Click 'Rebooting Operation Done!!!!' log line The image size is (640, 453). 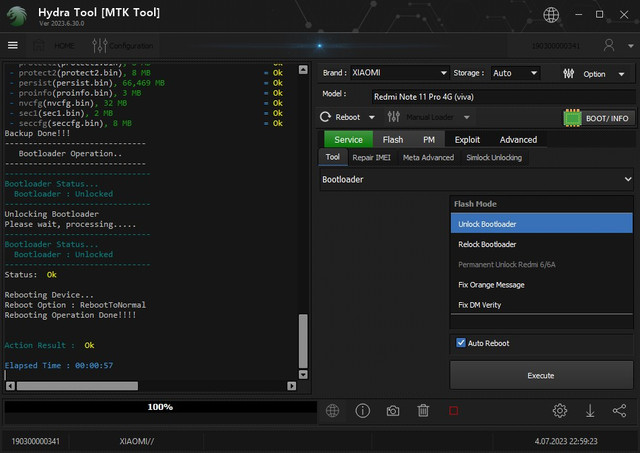(x=70, y=315)
